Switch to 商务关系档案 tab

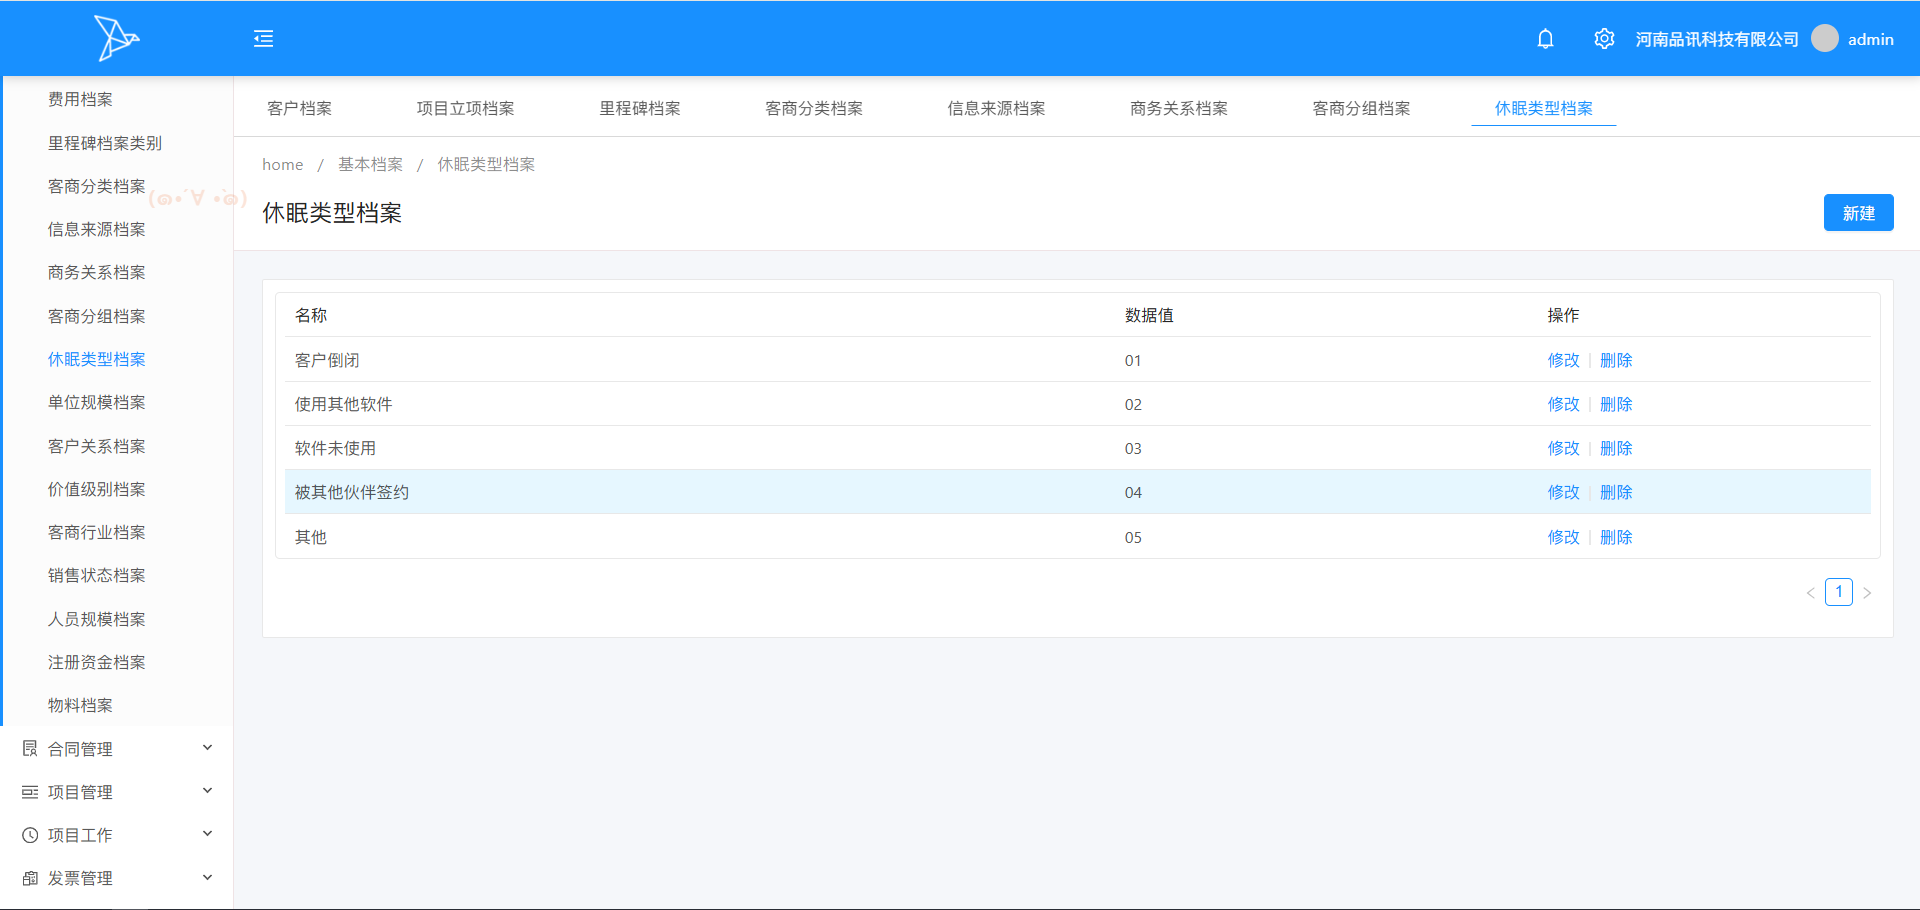tap(1178, 108)
